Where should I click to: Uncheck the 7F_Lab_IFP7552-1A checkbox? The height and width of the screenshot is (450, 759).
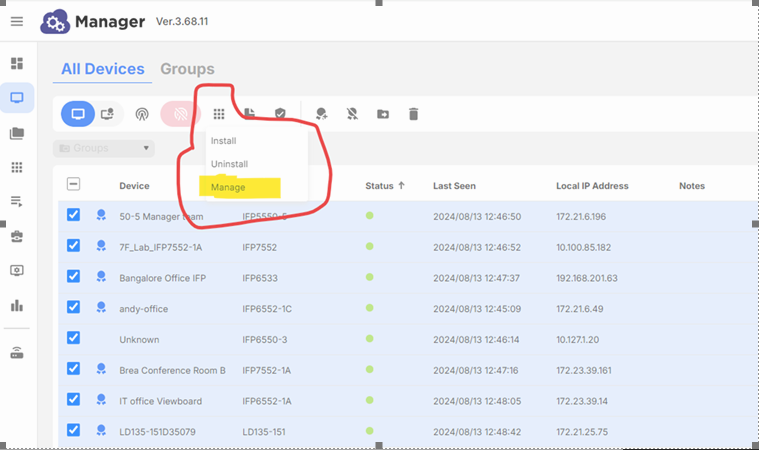click(x=74, y=246)
